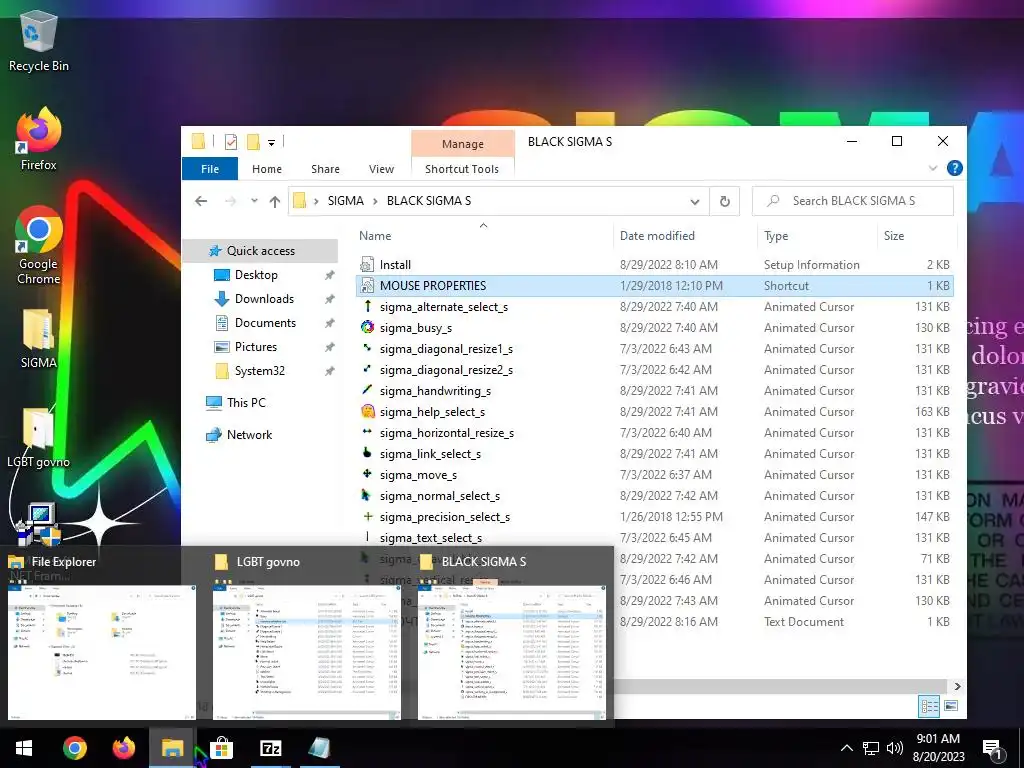Open the Google Chrome desktop shortcut
The image size is (1024, 768).
point(39,246)
